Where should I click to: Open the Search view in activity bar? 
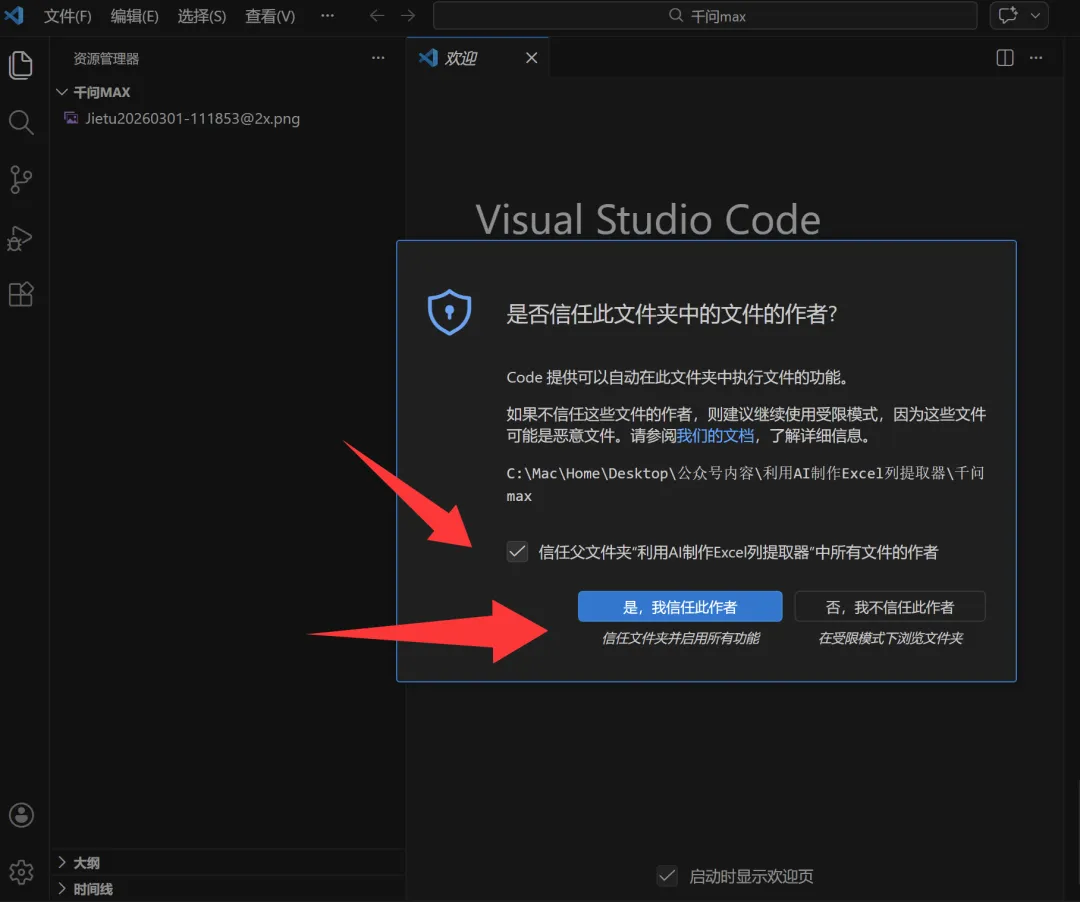pos(21,123)
